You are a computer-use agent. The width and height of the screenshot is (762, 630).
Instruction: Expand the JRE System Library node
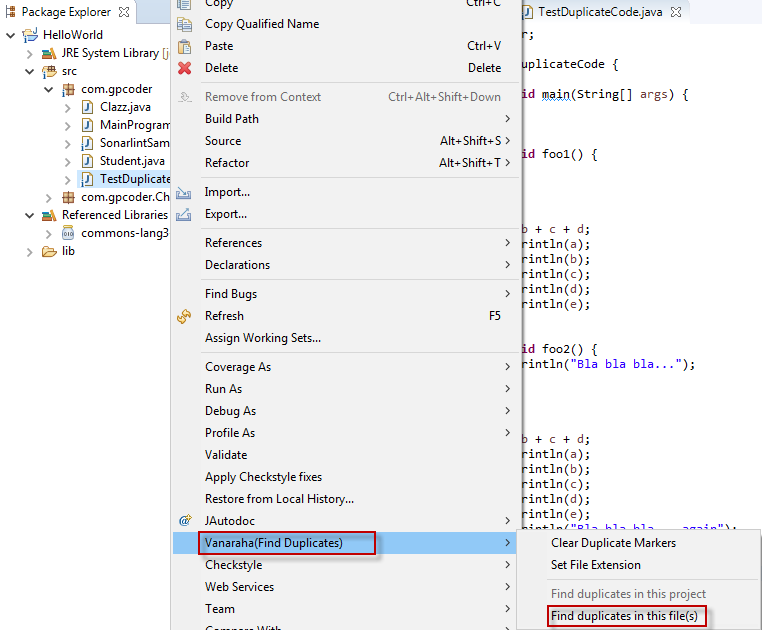point(30,54)
